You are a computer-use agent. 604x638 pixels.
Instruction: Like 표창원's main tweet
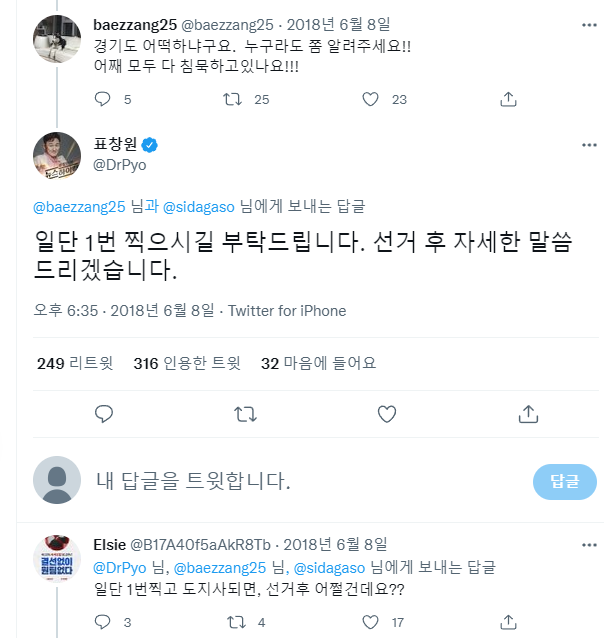(x=385, y=413)
